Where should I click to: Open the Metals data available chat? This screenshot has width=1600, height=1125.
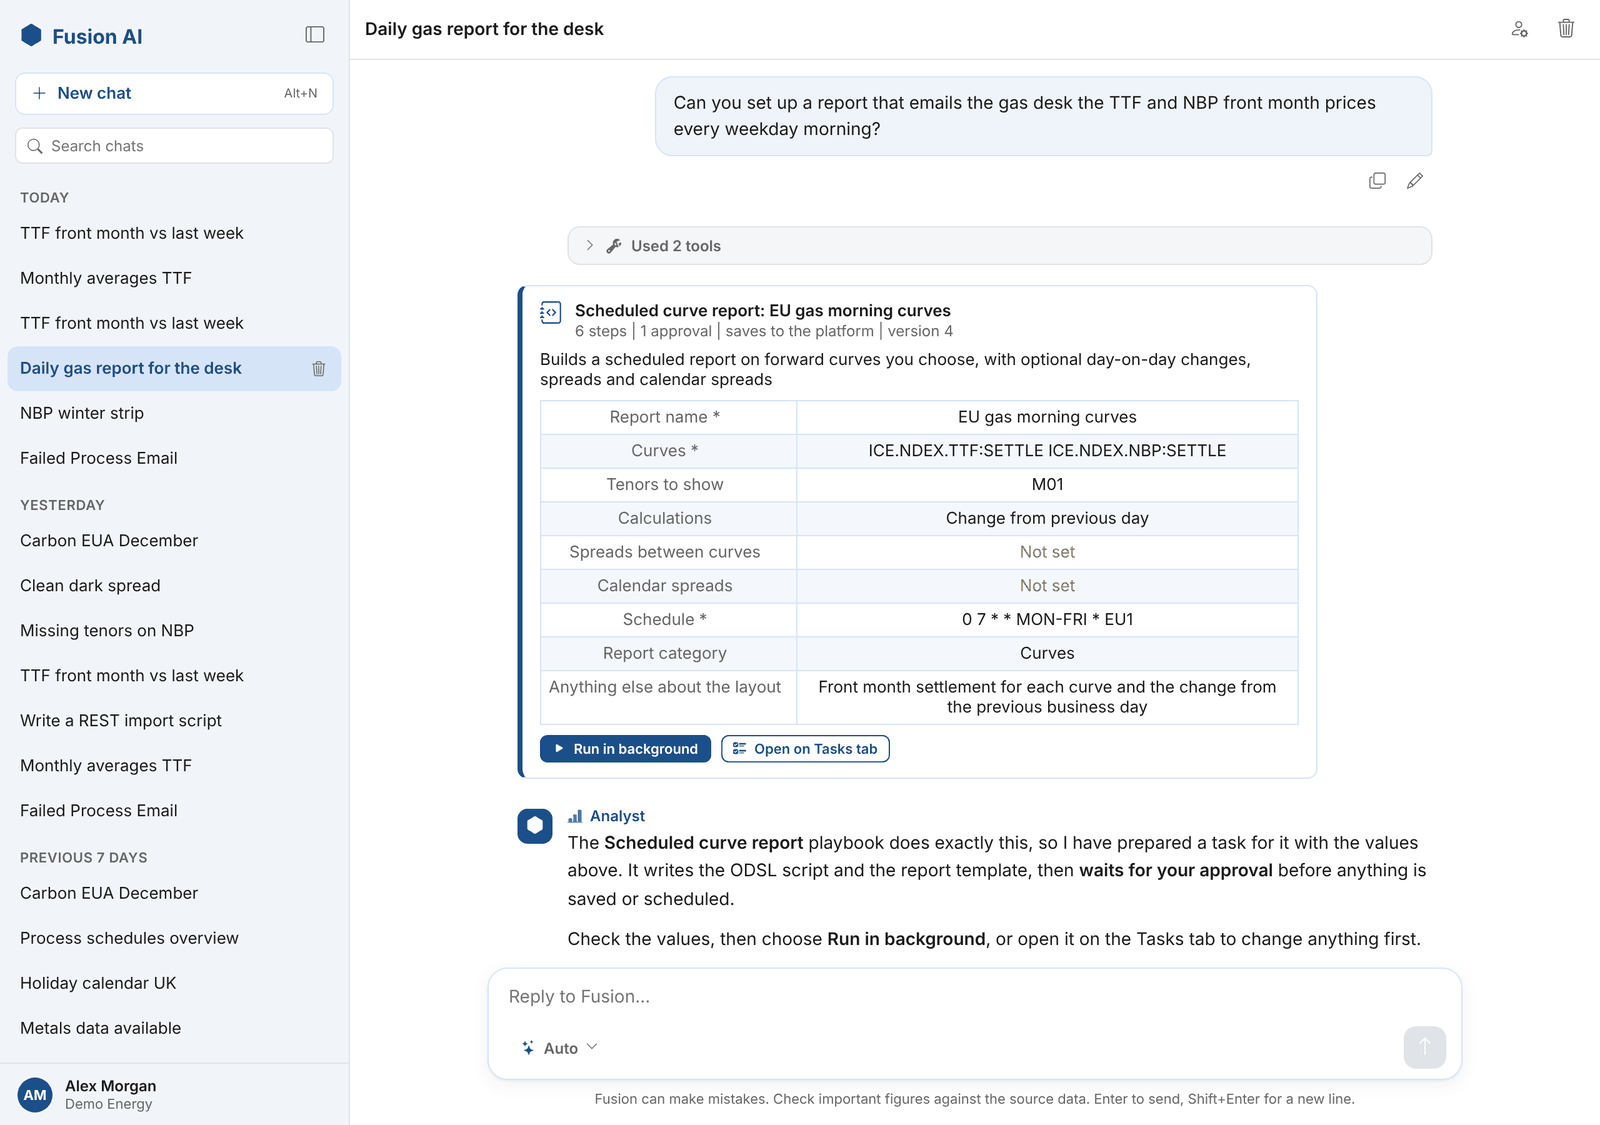(x=174, y=1028)
